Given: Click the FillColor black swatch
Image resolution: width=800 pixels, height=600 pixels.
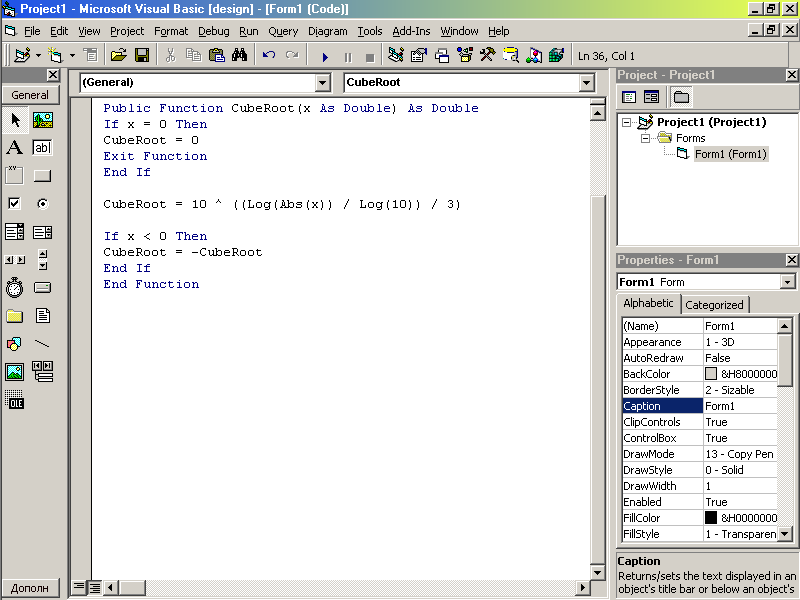Looking at the screenshot, I should point(711,518).
